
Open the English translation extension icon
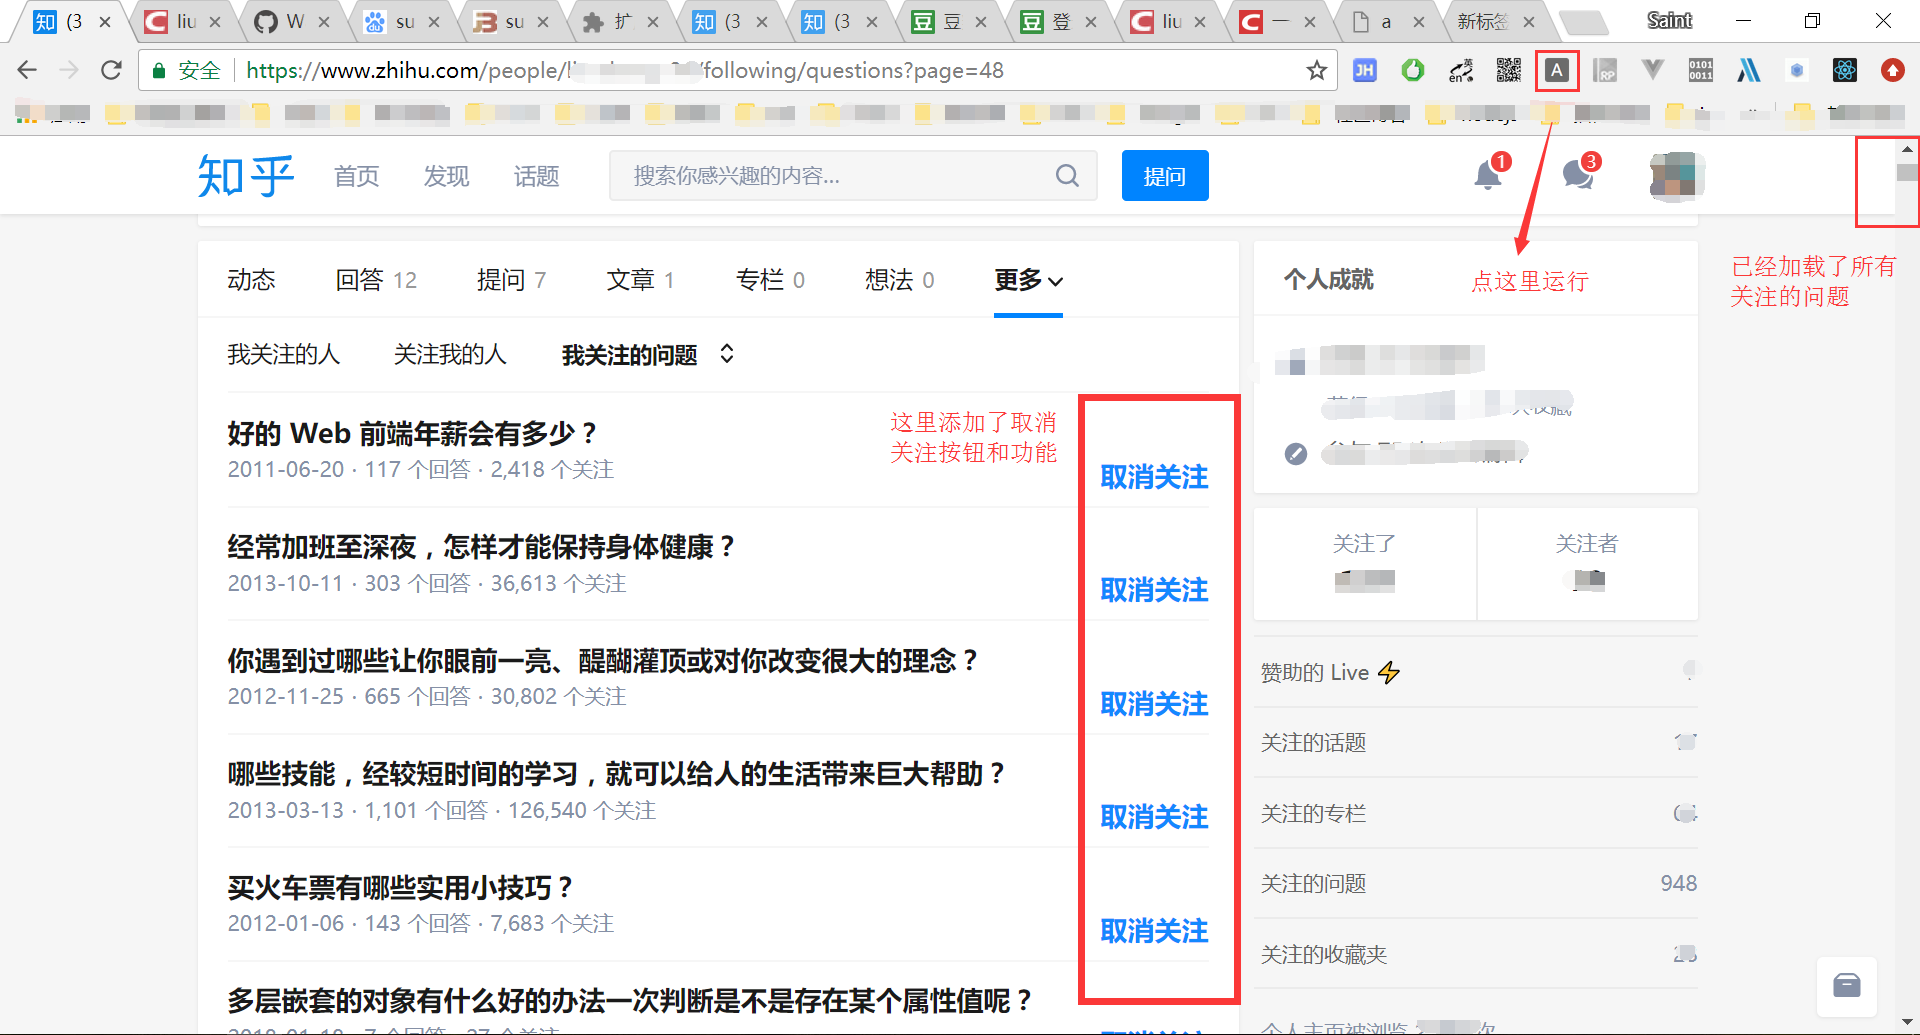click(x=1461, y=70)
